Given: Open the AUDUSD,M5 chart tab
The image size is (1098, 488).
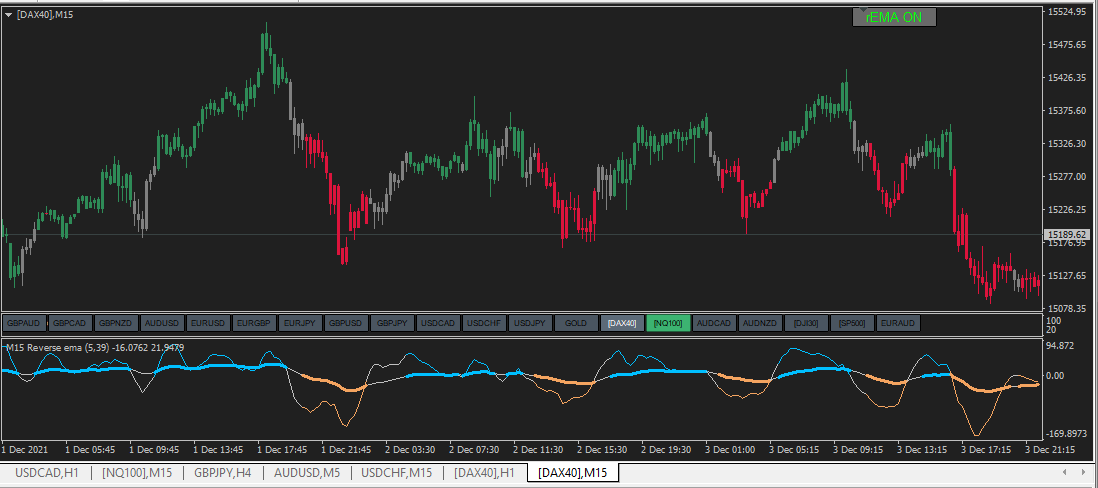Looking at the screenshot, I should pos(307,473).
